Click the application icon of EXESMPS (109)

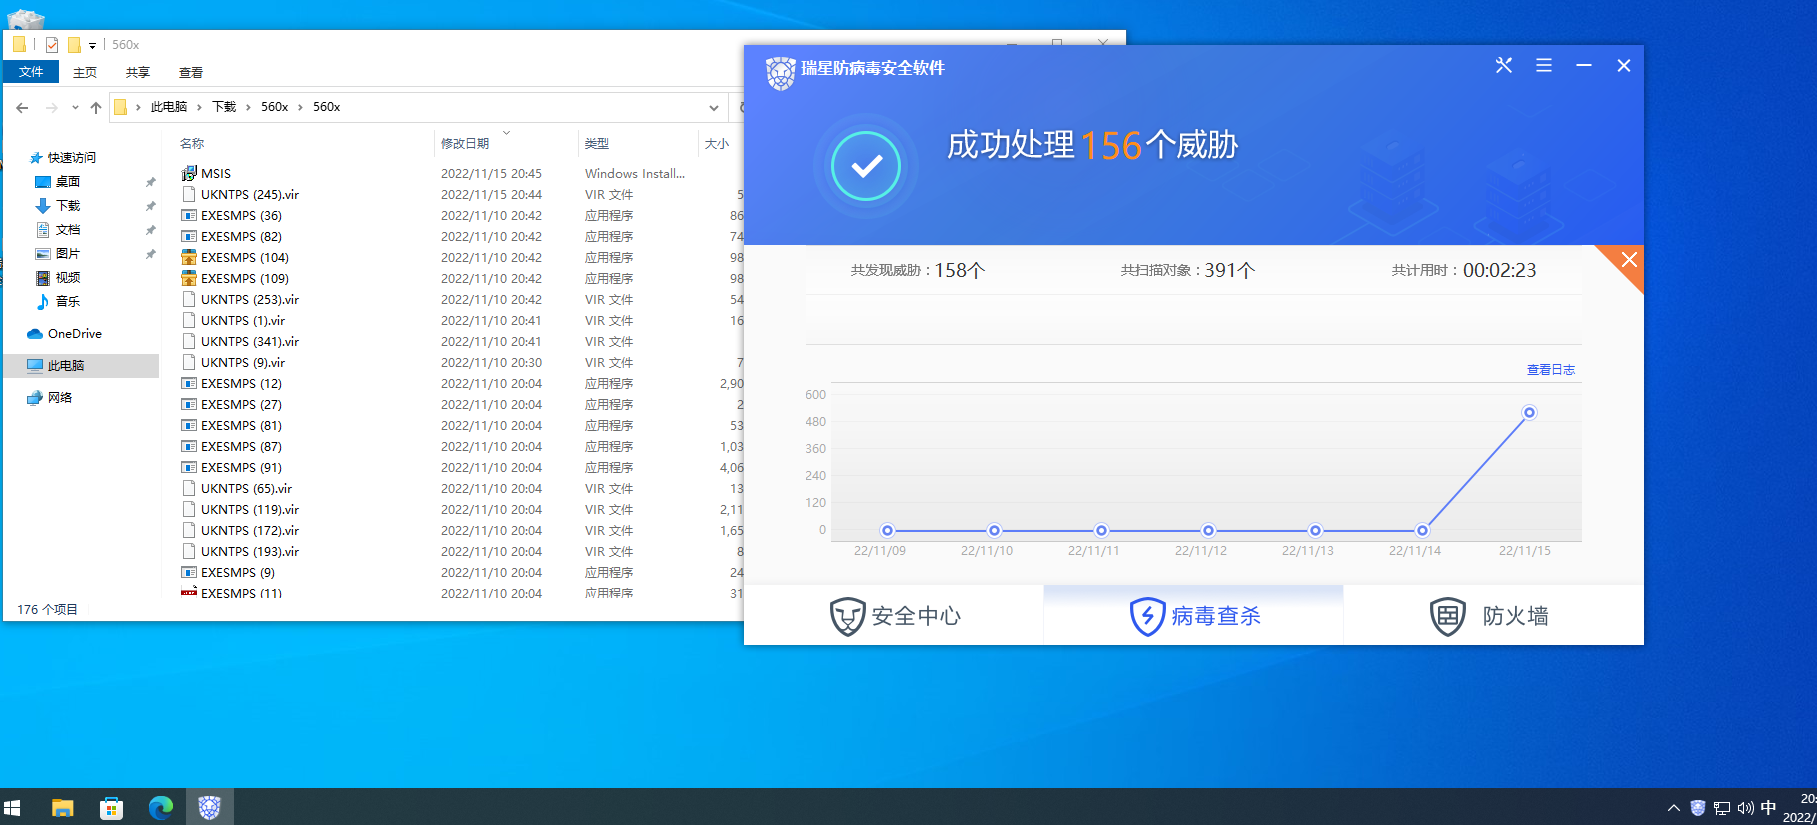189,278
